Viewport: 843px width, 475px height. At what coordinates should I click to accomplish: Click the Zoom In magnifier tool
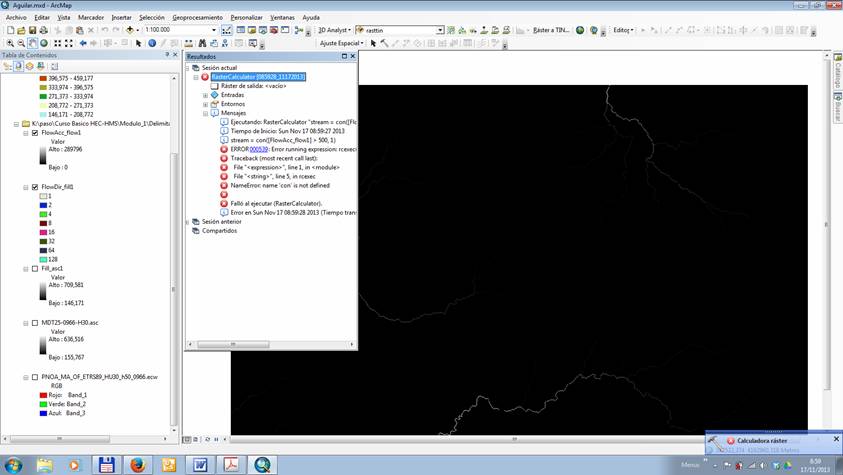pos(9,44)
